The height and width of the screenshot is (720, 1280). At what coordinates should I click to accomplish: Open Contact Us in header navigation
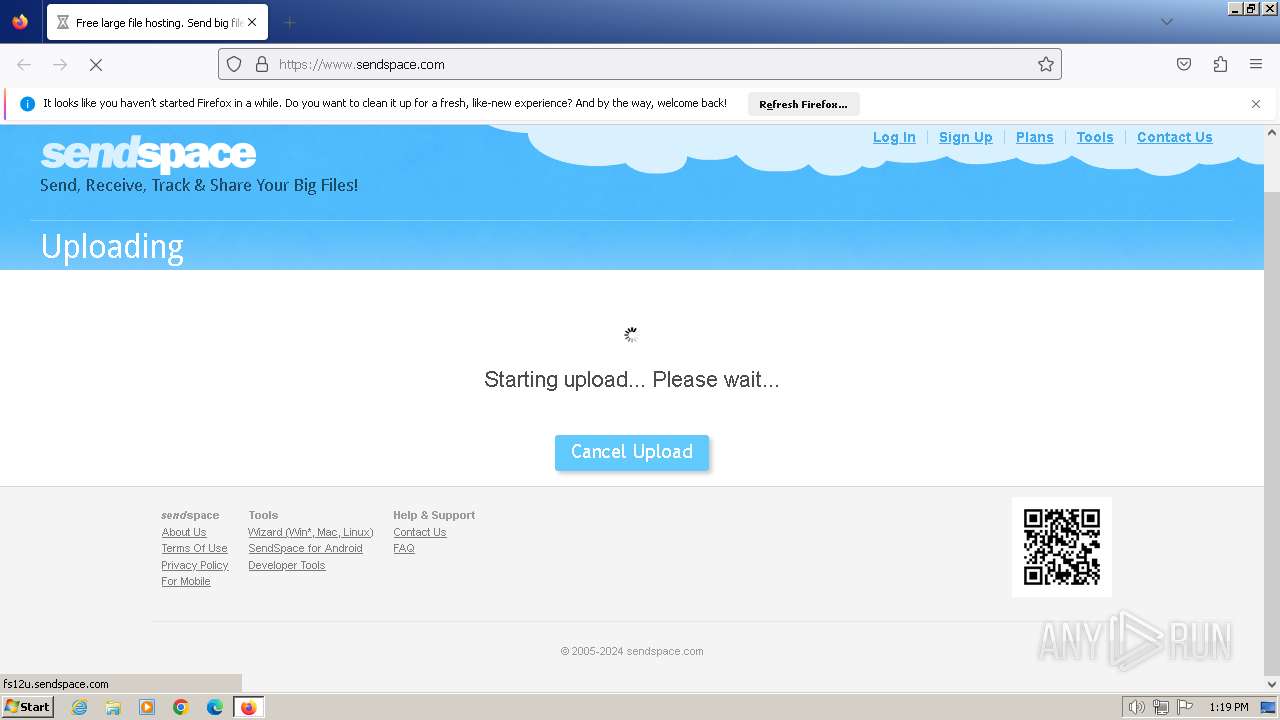point(1174,137)
